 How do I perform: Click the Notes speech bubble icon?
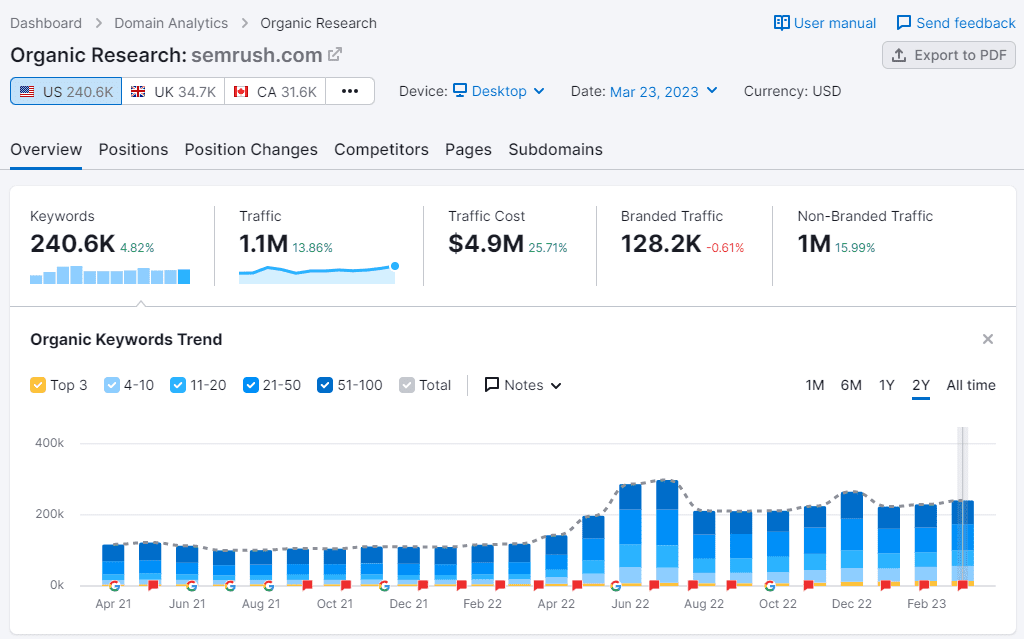tap(492, 384)
